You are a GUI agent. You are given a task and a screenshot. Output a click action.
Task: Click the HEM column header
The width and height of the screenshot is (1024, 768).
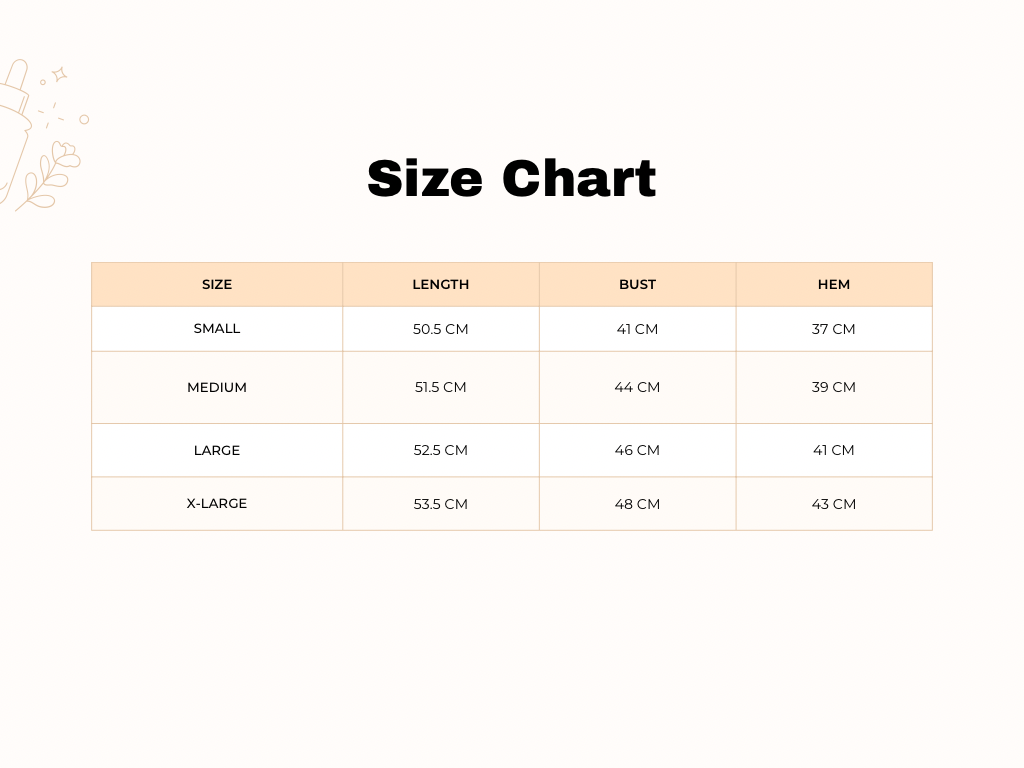pos(834,284)
